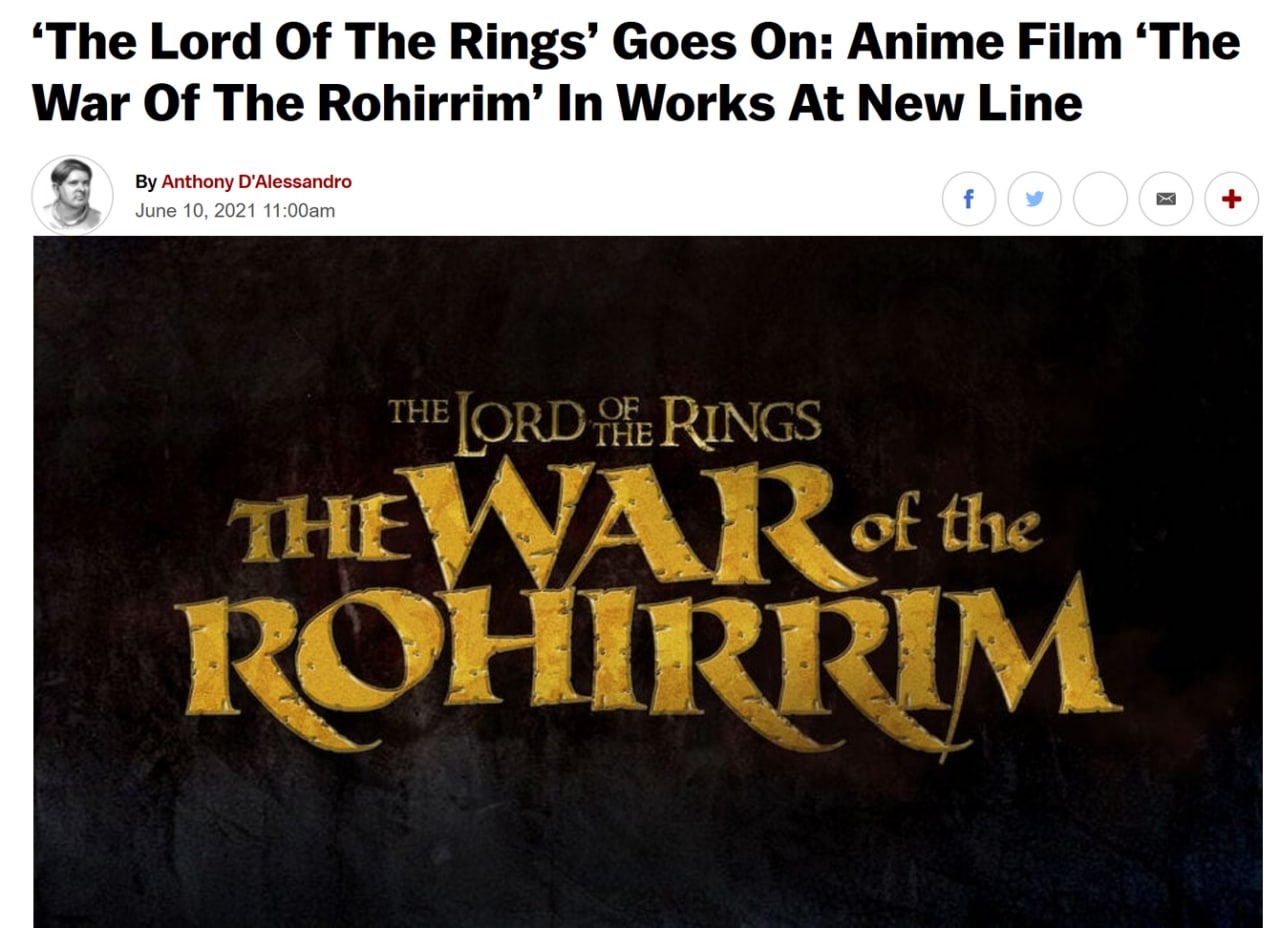This screenshot has height=928, width=1280.
Task: Click the small golden 'THE' before WAR
Action: point(317,527)
